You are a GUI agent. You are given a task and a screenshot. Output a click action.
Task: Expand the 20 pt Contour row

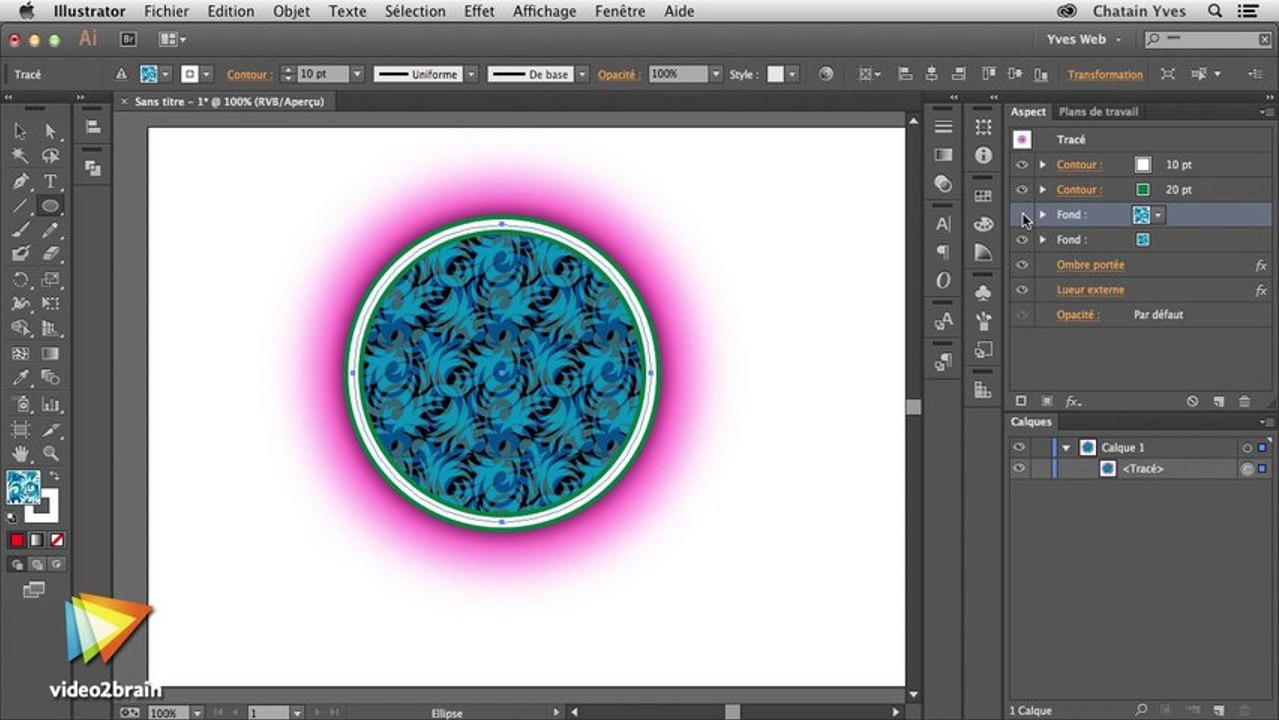1043,190
